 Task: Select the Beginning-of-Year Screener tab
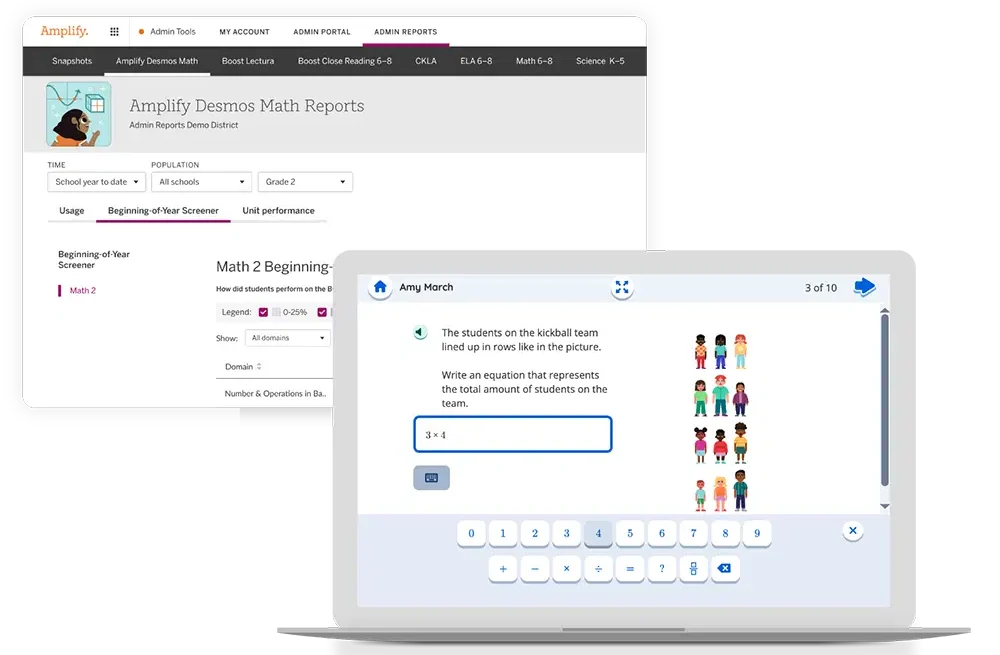(163, 210)
